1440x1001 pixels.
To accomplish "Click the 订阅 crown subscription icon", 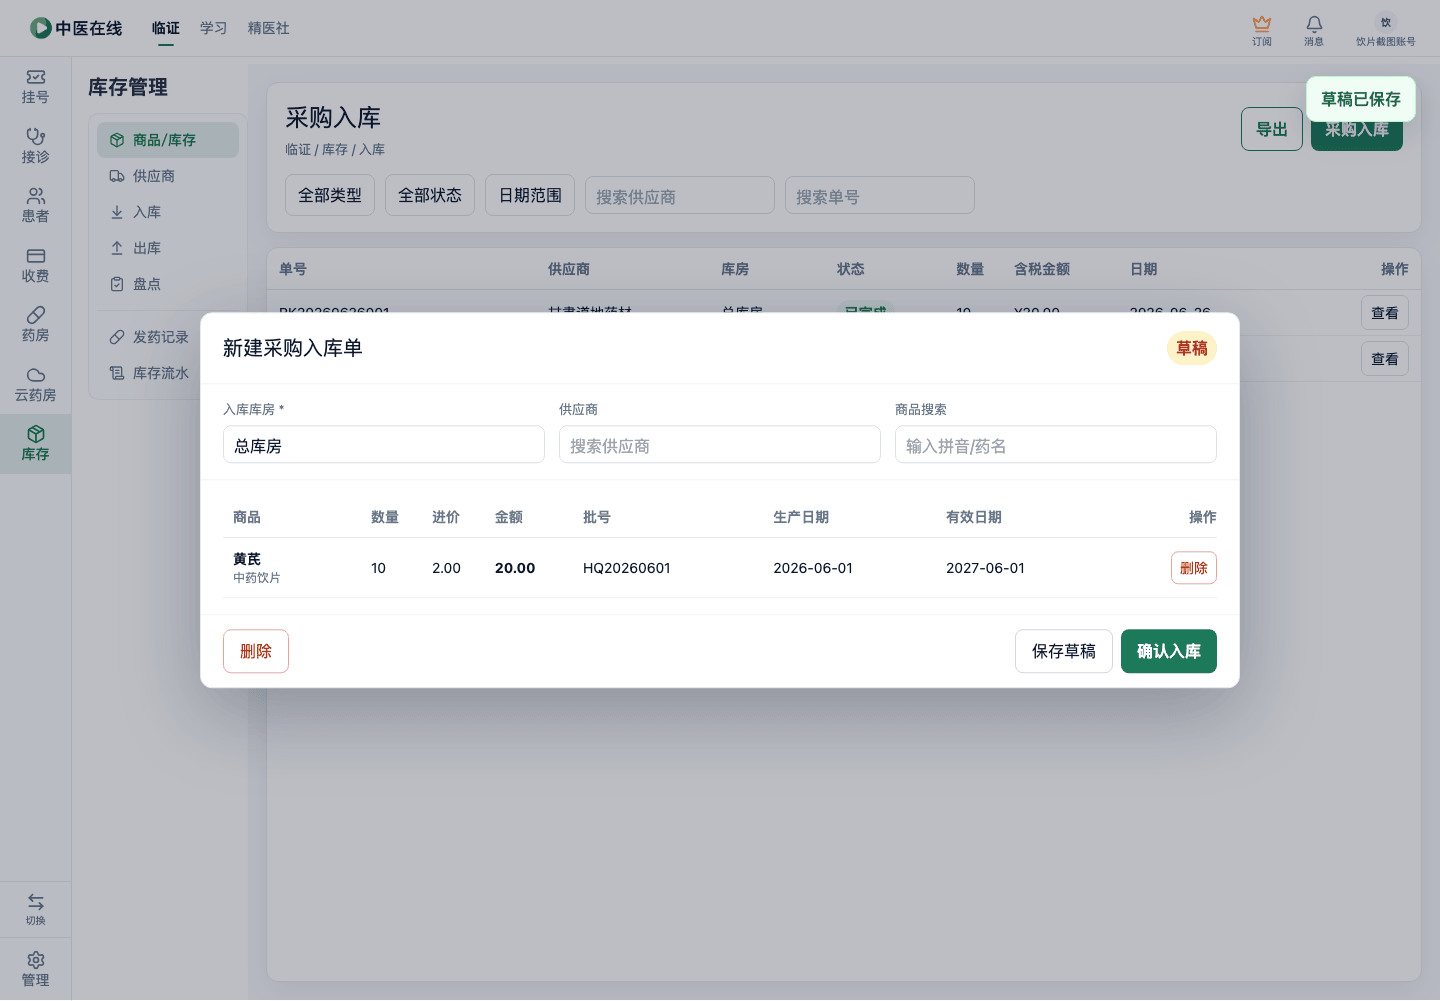I will point(1262,30).
